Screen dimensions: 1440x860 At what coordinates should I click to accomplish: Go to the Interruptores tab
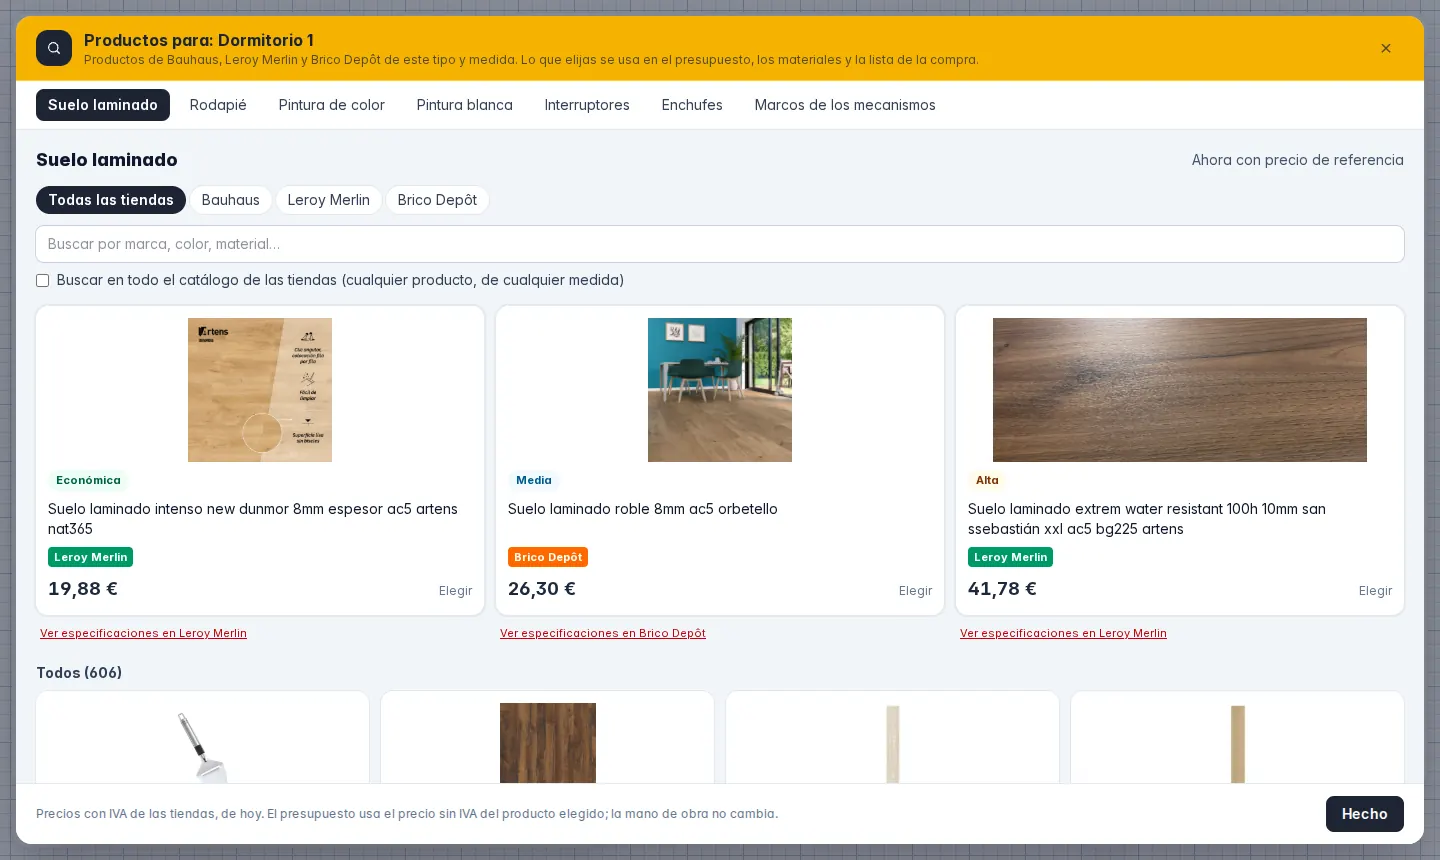(587, 105)
